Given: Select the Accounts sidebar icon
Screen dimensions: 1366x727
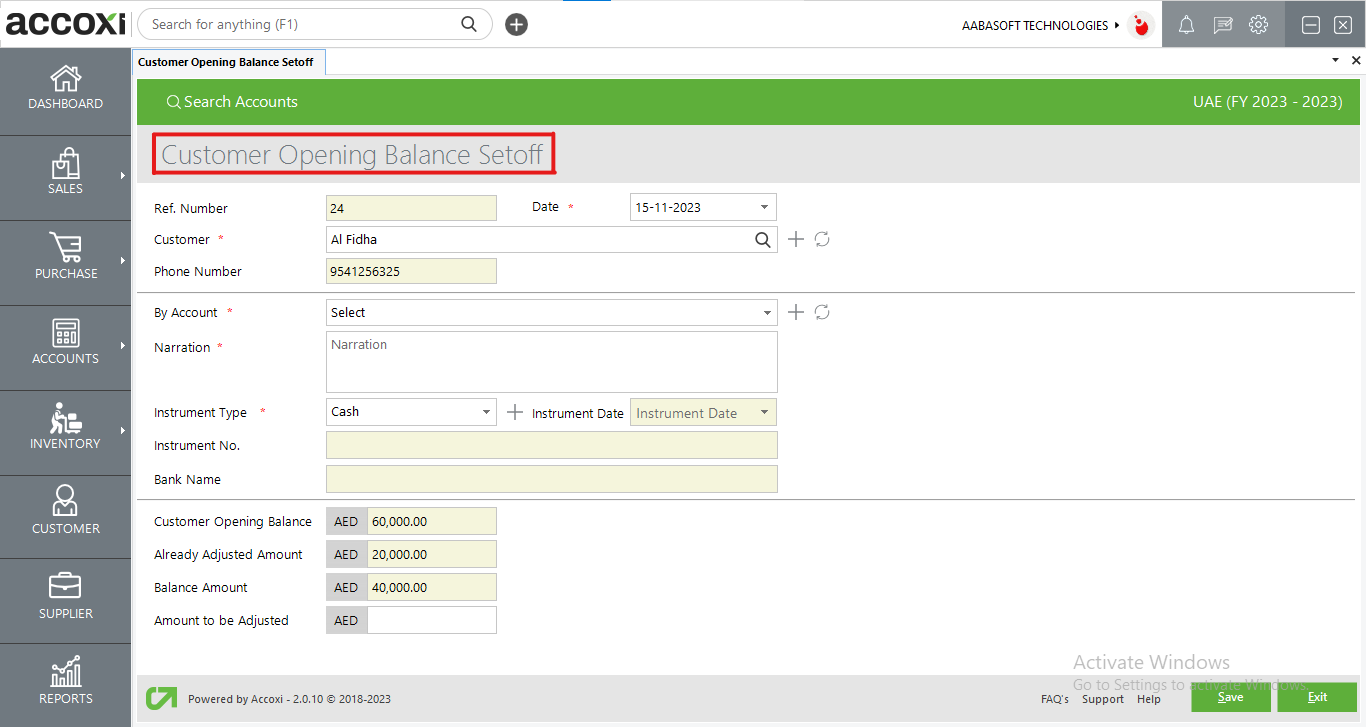Looking at the screenshot, I should (x=65, y=345).
